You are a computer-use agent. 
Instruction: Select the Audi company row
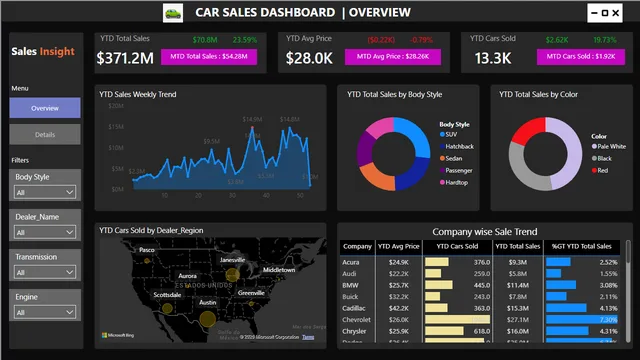480,273
